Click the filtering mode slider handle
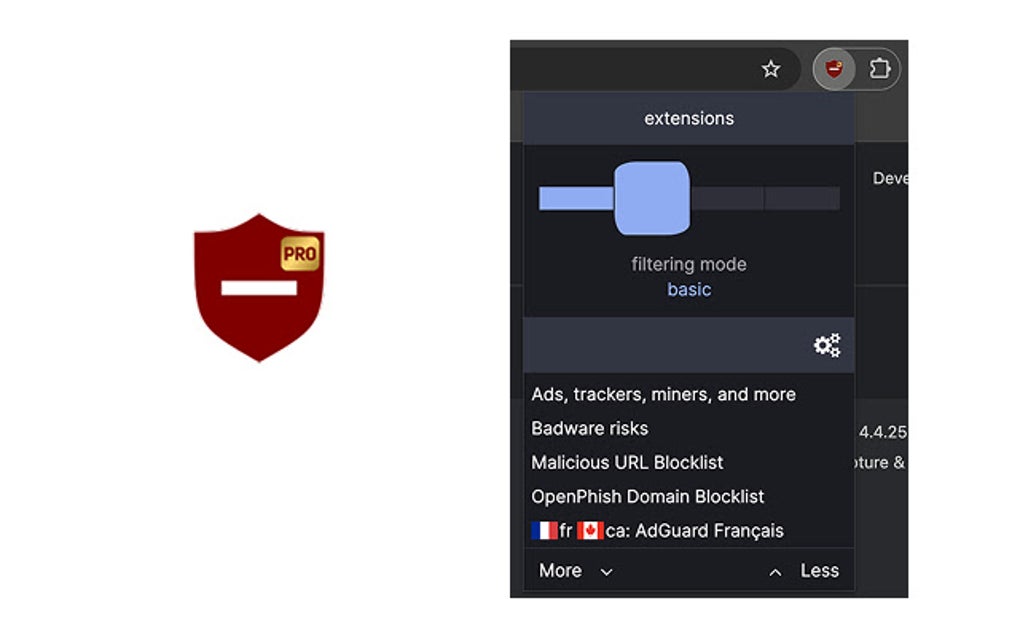The image size is (1020, 638). (x=652, y=197)
